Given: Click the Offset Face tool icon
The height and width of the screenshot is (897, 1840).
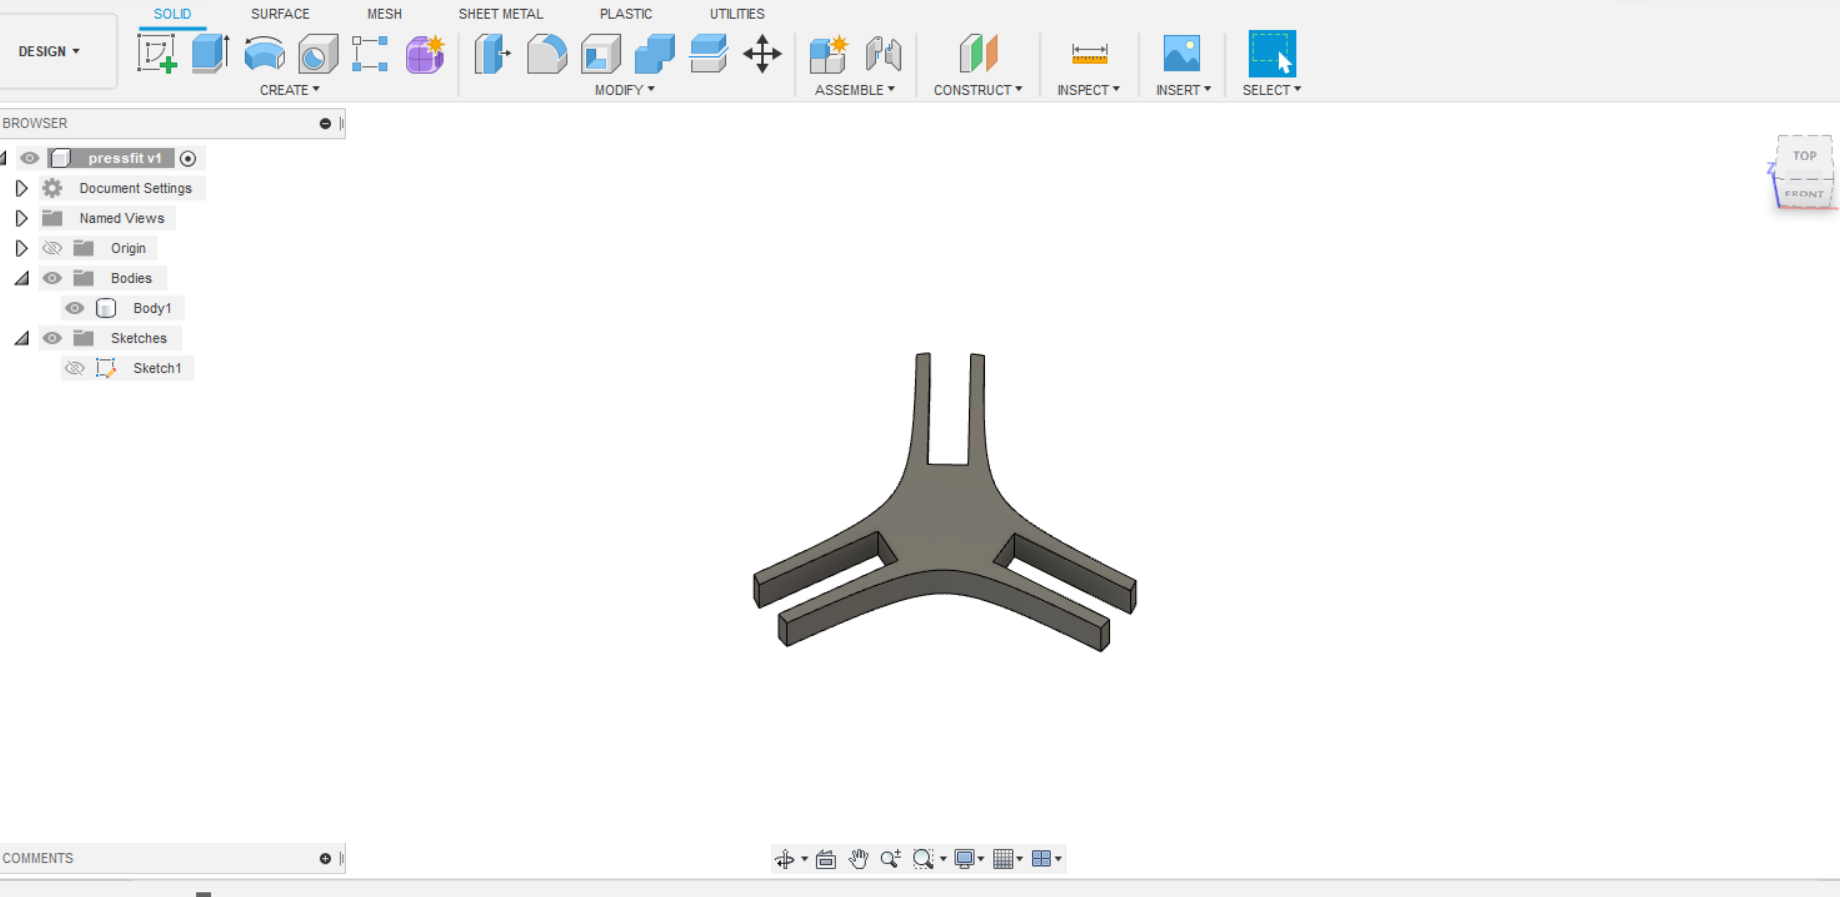Looking at the screenshot, I should 708,54.
